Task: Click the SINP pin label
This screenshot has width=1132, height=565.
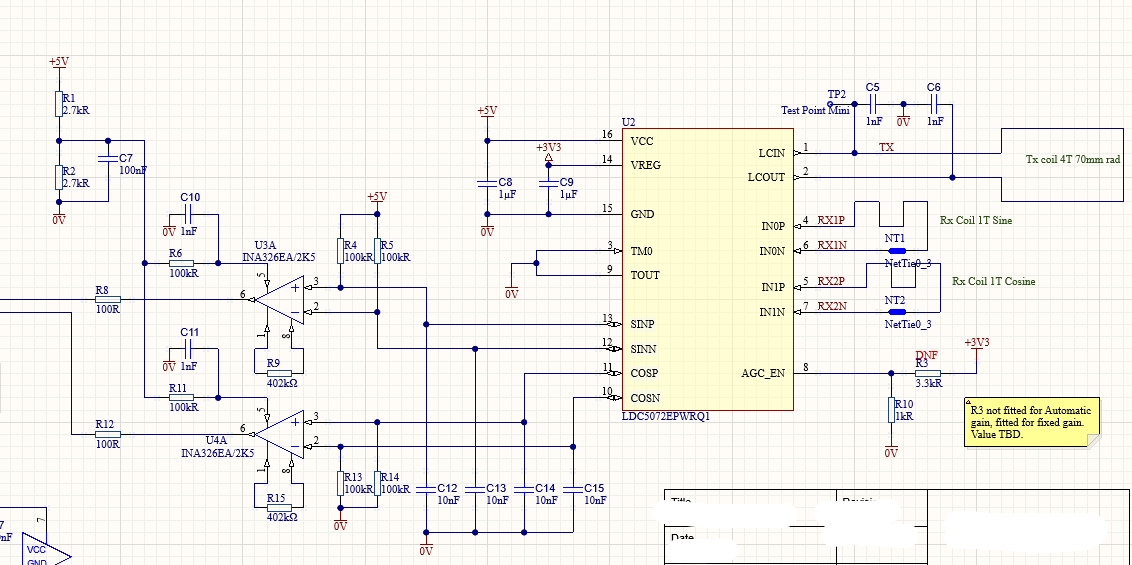Action: (x=644, y=324)
